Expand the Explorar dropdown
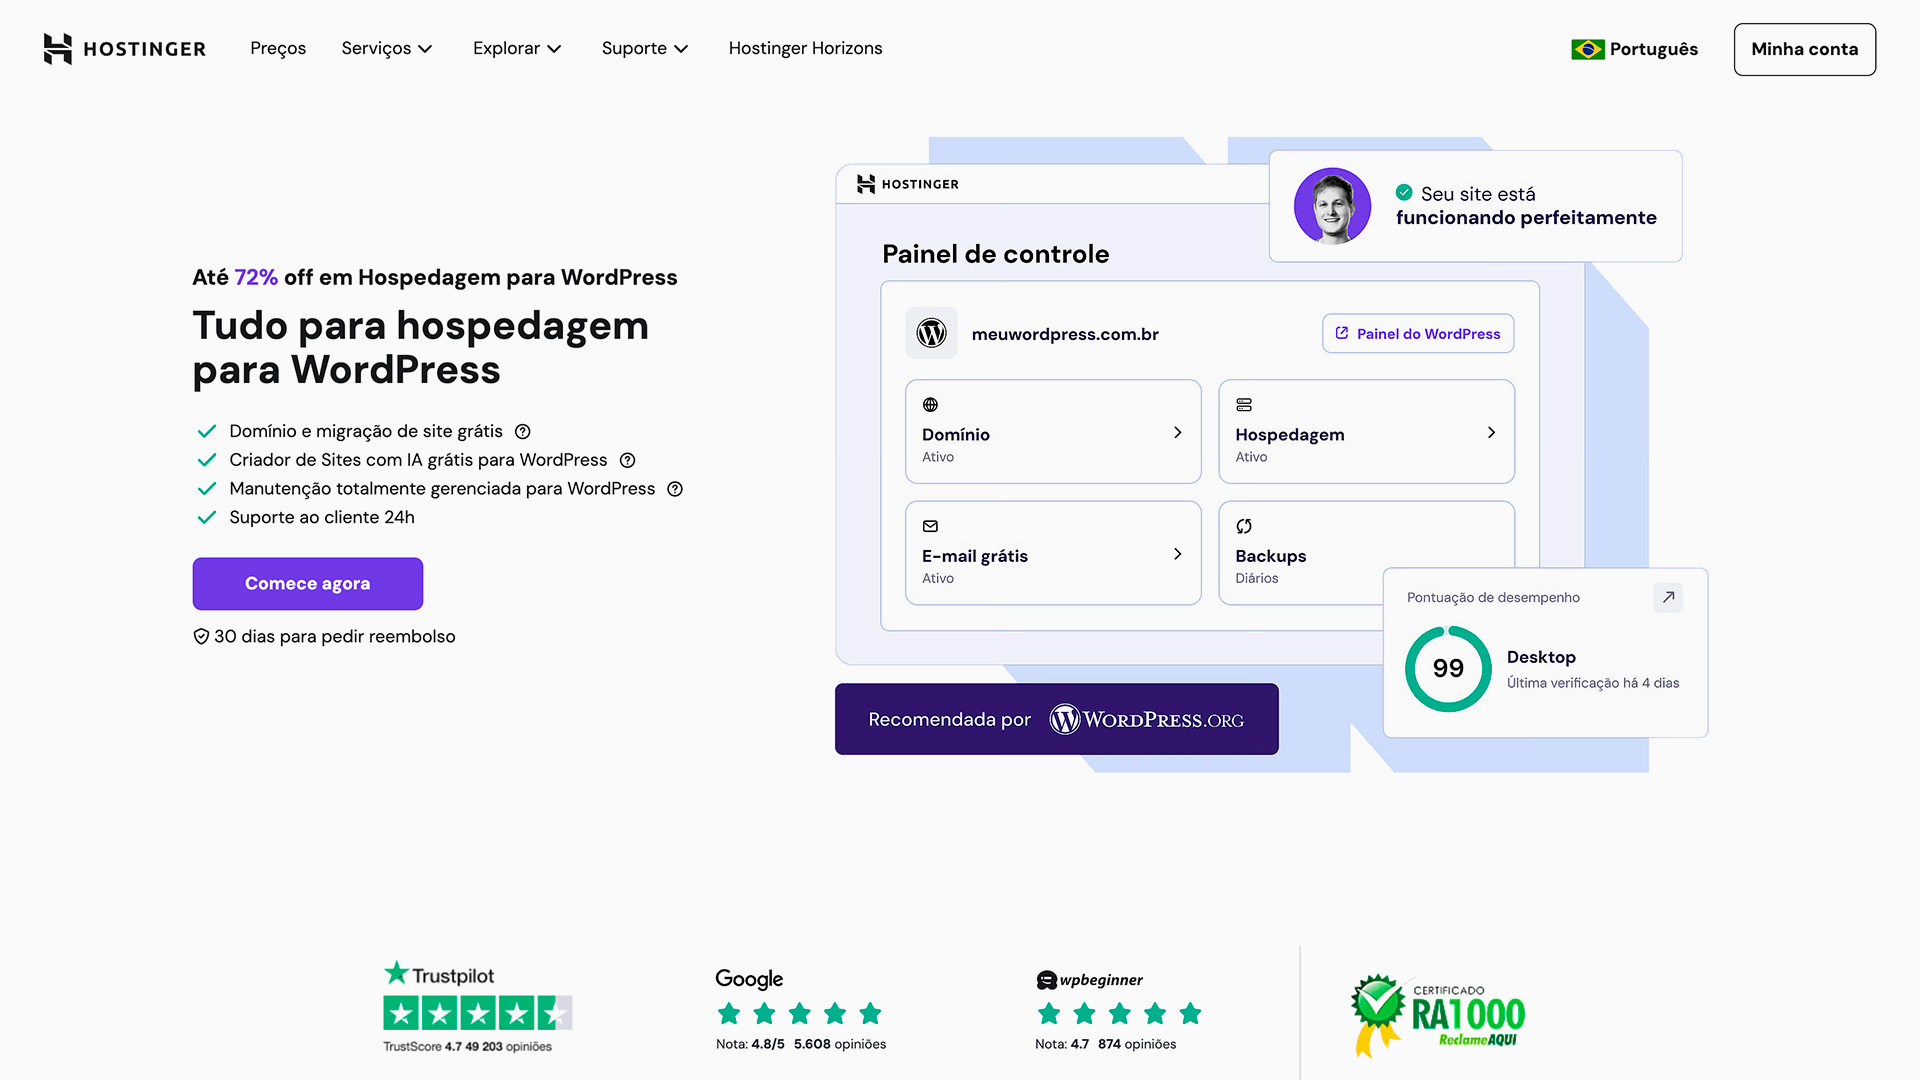The width and height of the screenshot is (1920, 1080). [517, 48]
